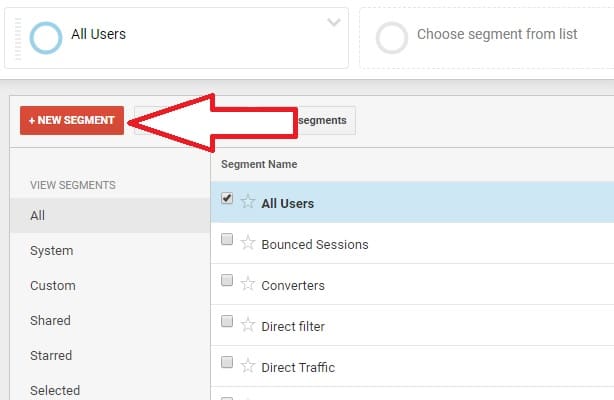
Task: Click the grey circle beside Choose segment
Action: (392, 38)
